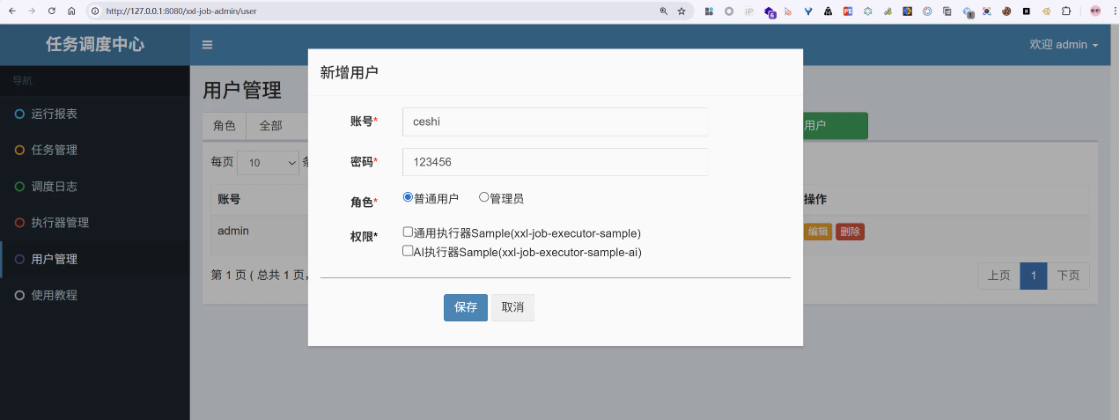This screenshot has height=420, width=1120.
Task: Check the 通用执行器Sample permission checkbox
Action: [408, 232]
